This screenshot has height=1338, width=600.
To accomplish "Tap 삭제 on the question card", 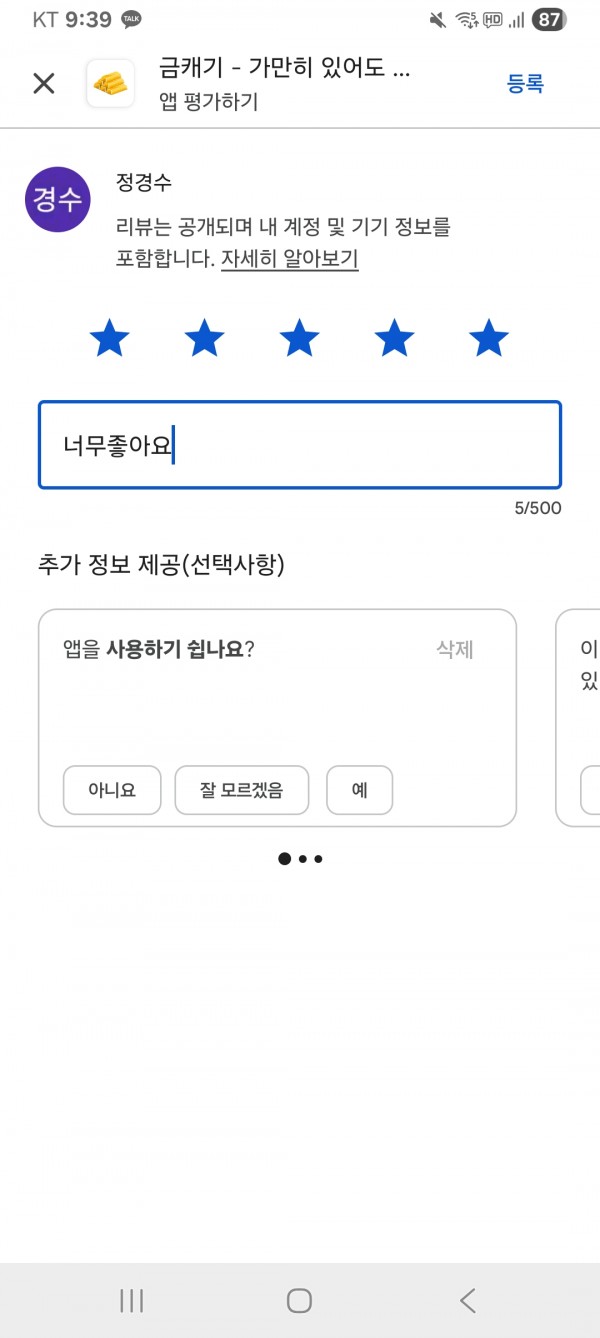I will click(455, 649).
